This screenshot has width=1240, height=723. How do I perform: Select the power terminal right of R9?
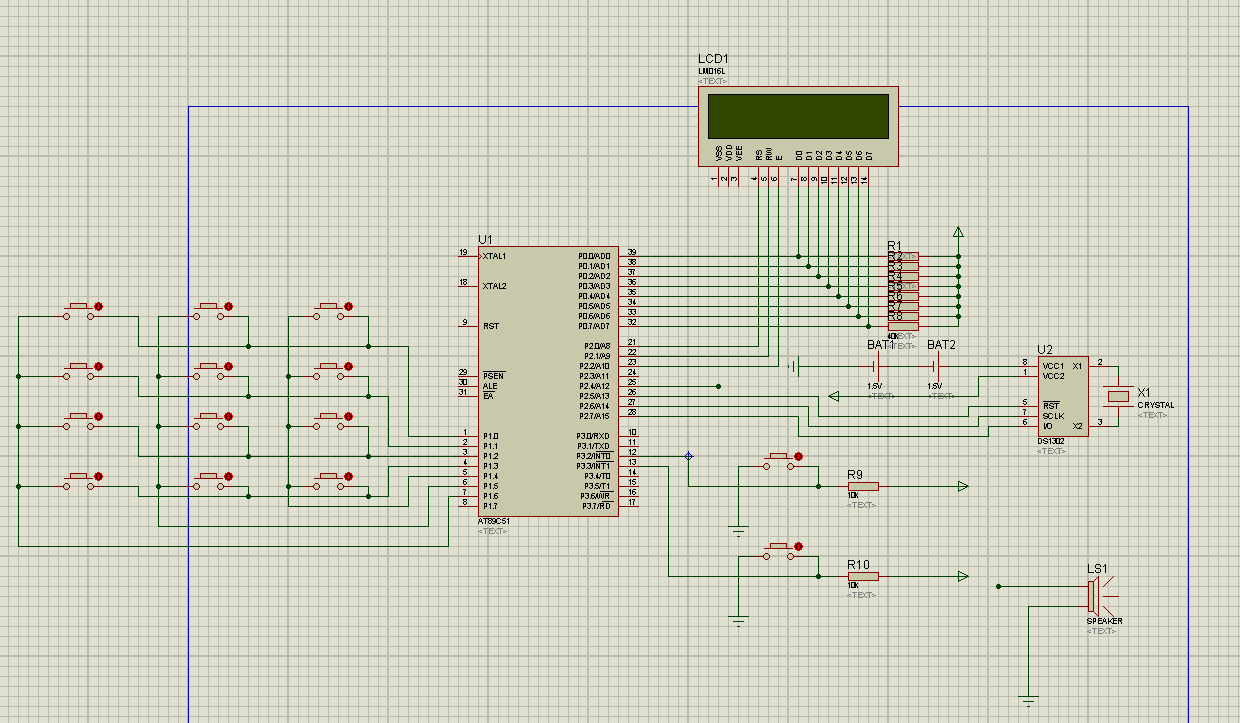[x=962, y=486]
